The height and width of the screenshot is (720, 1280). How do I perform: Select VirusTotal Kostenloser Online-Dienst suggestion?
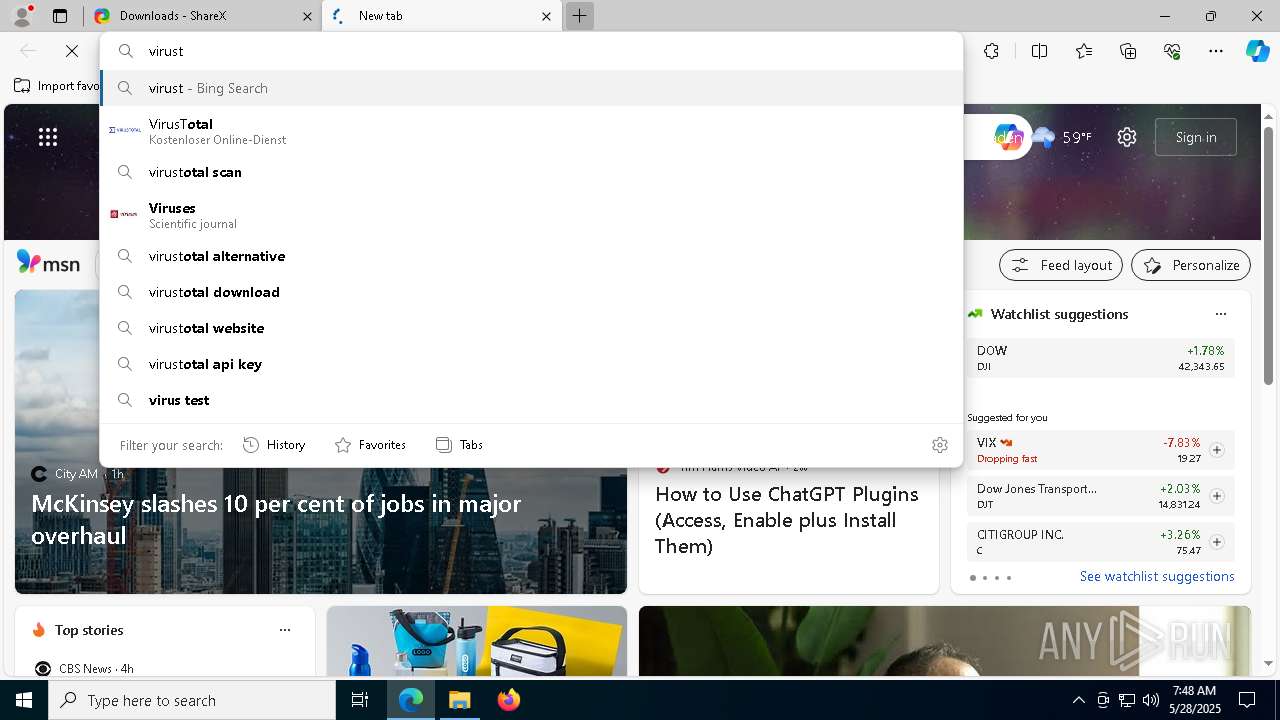coord(531,131)
